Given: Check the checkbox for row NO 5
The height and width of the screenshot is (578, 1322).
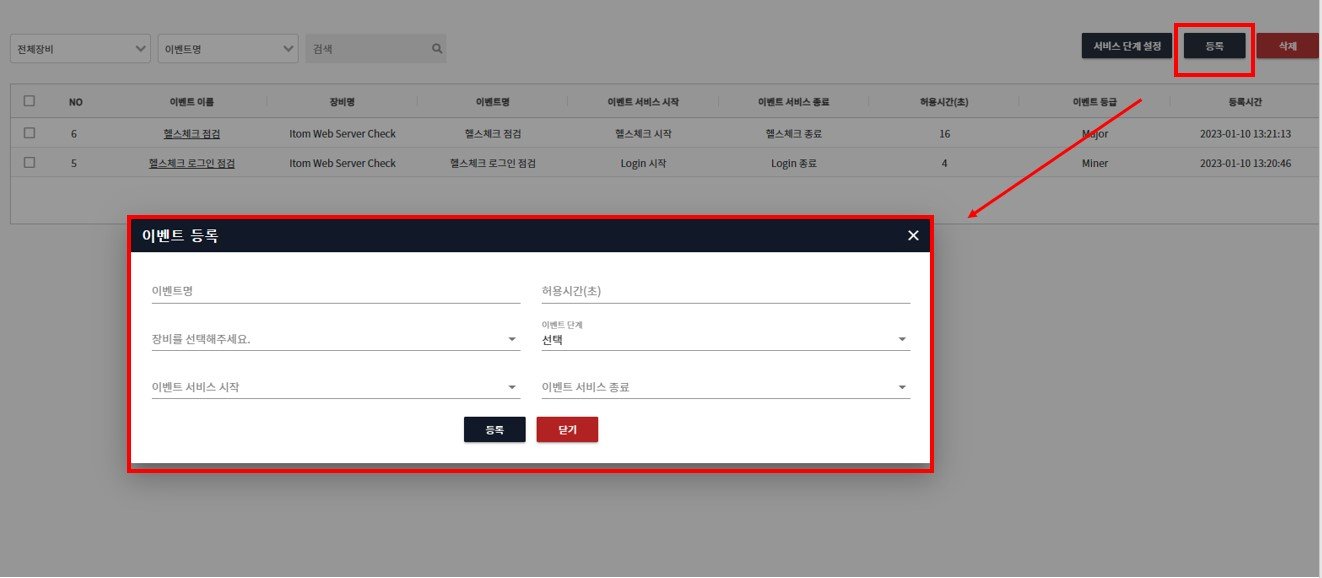Looking at the screenshot, I should 29,163.
